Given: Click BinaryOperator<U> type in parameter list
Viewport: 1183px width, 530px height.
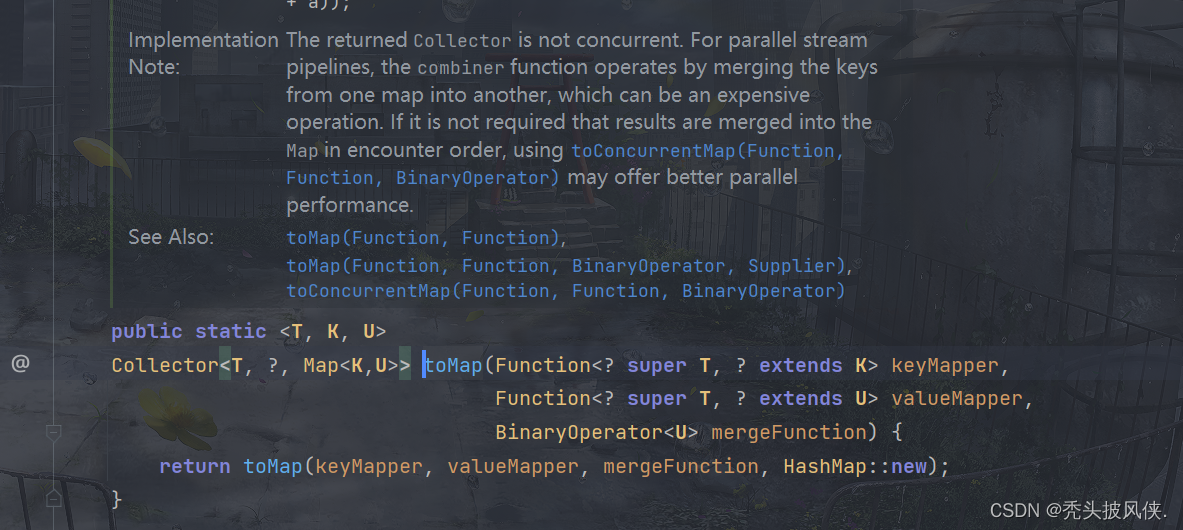Looking at the screenshot, I should coord(595,433).
